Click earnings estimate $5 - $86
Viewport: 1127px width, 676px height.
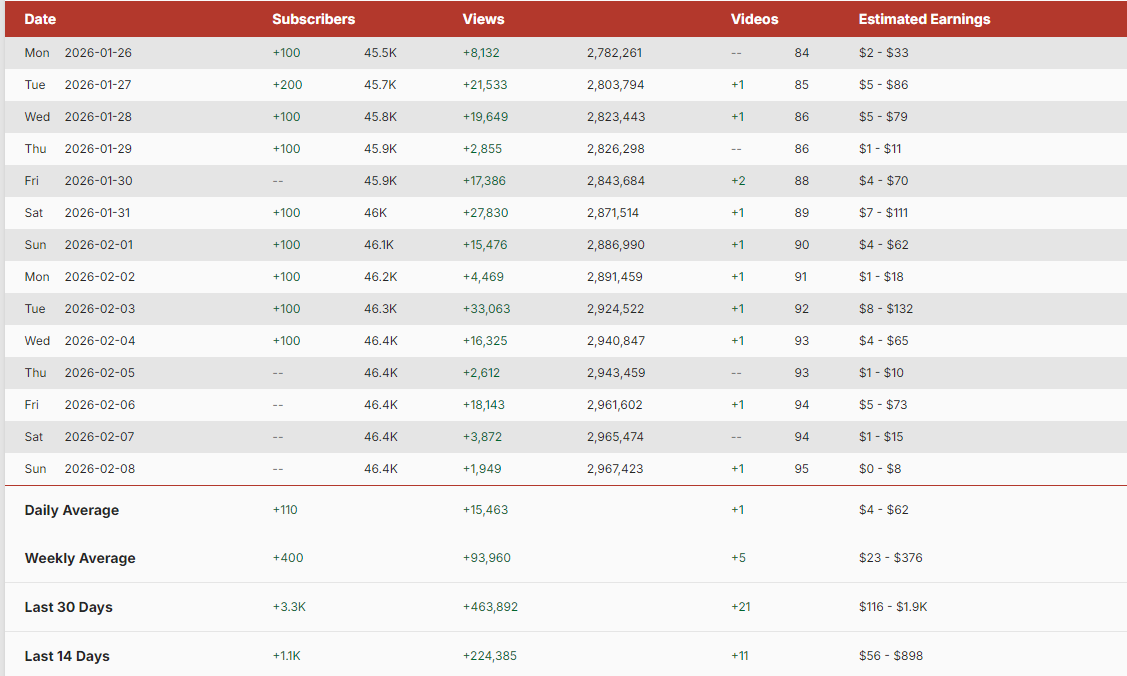click(883, 85)
